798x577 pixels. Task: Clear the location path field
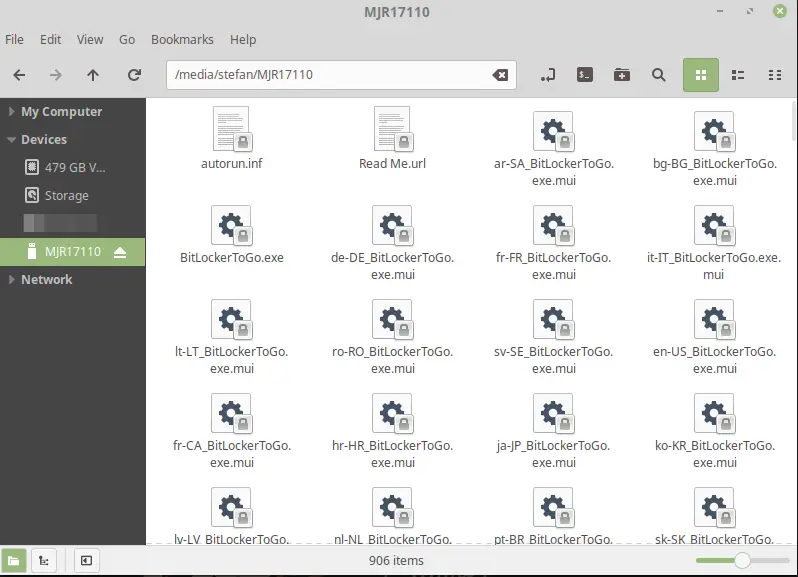pyautogui.click(x=500, y=75)
